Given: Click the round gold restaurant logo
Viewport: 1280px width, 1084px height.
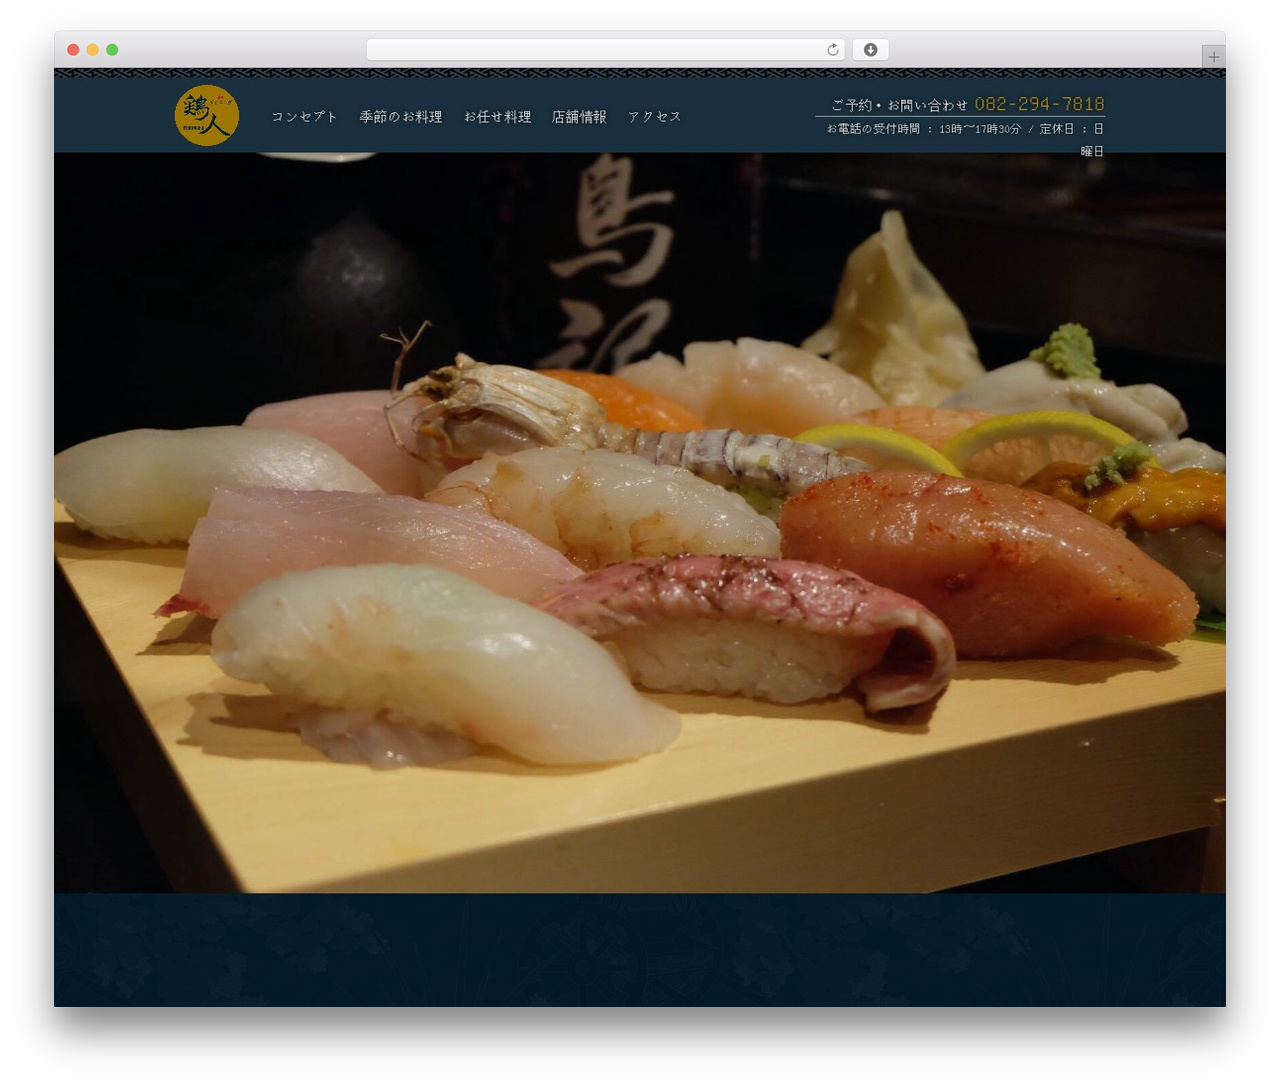Looking at the screenshot, I should pos(207,116).
